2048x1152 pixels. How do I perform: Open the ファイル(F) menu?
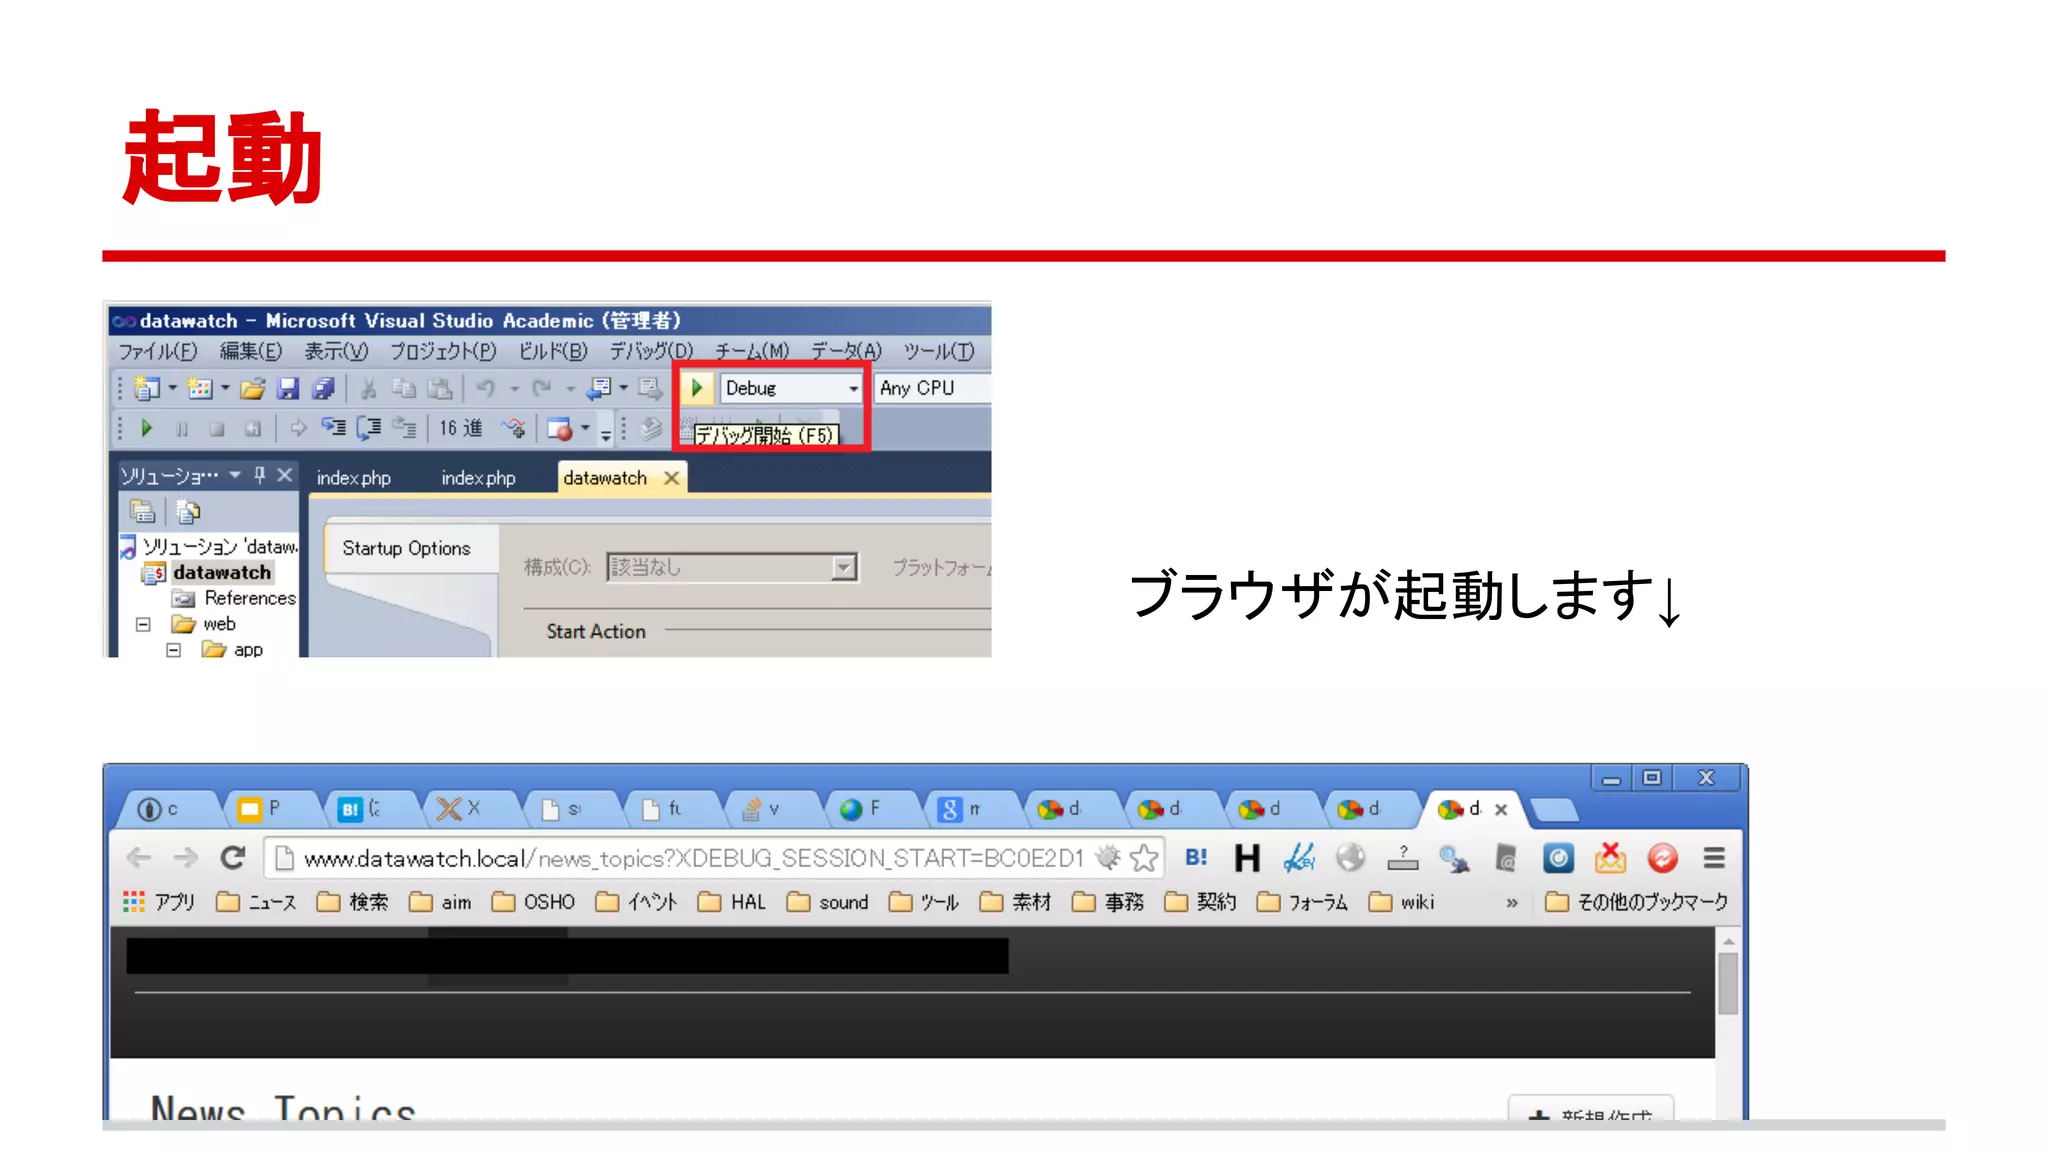click(x=158, y=351)
